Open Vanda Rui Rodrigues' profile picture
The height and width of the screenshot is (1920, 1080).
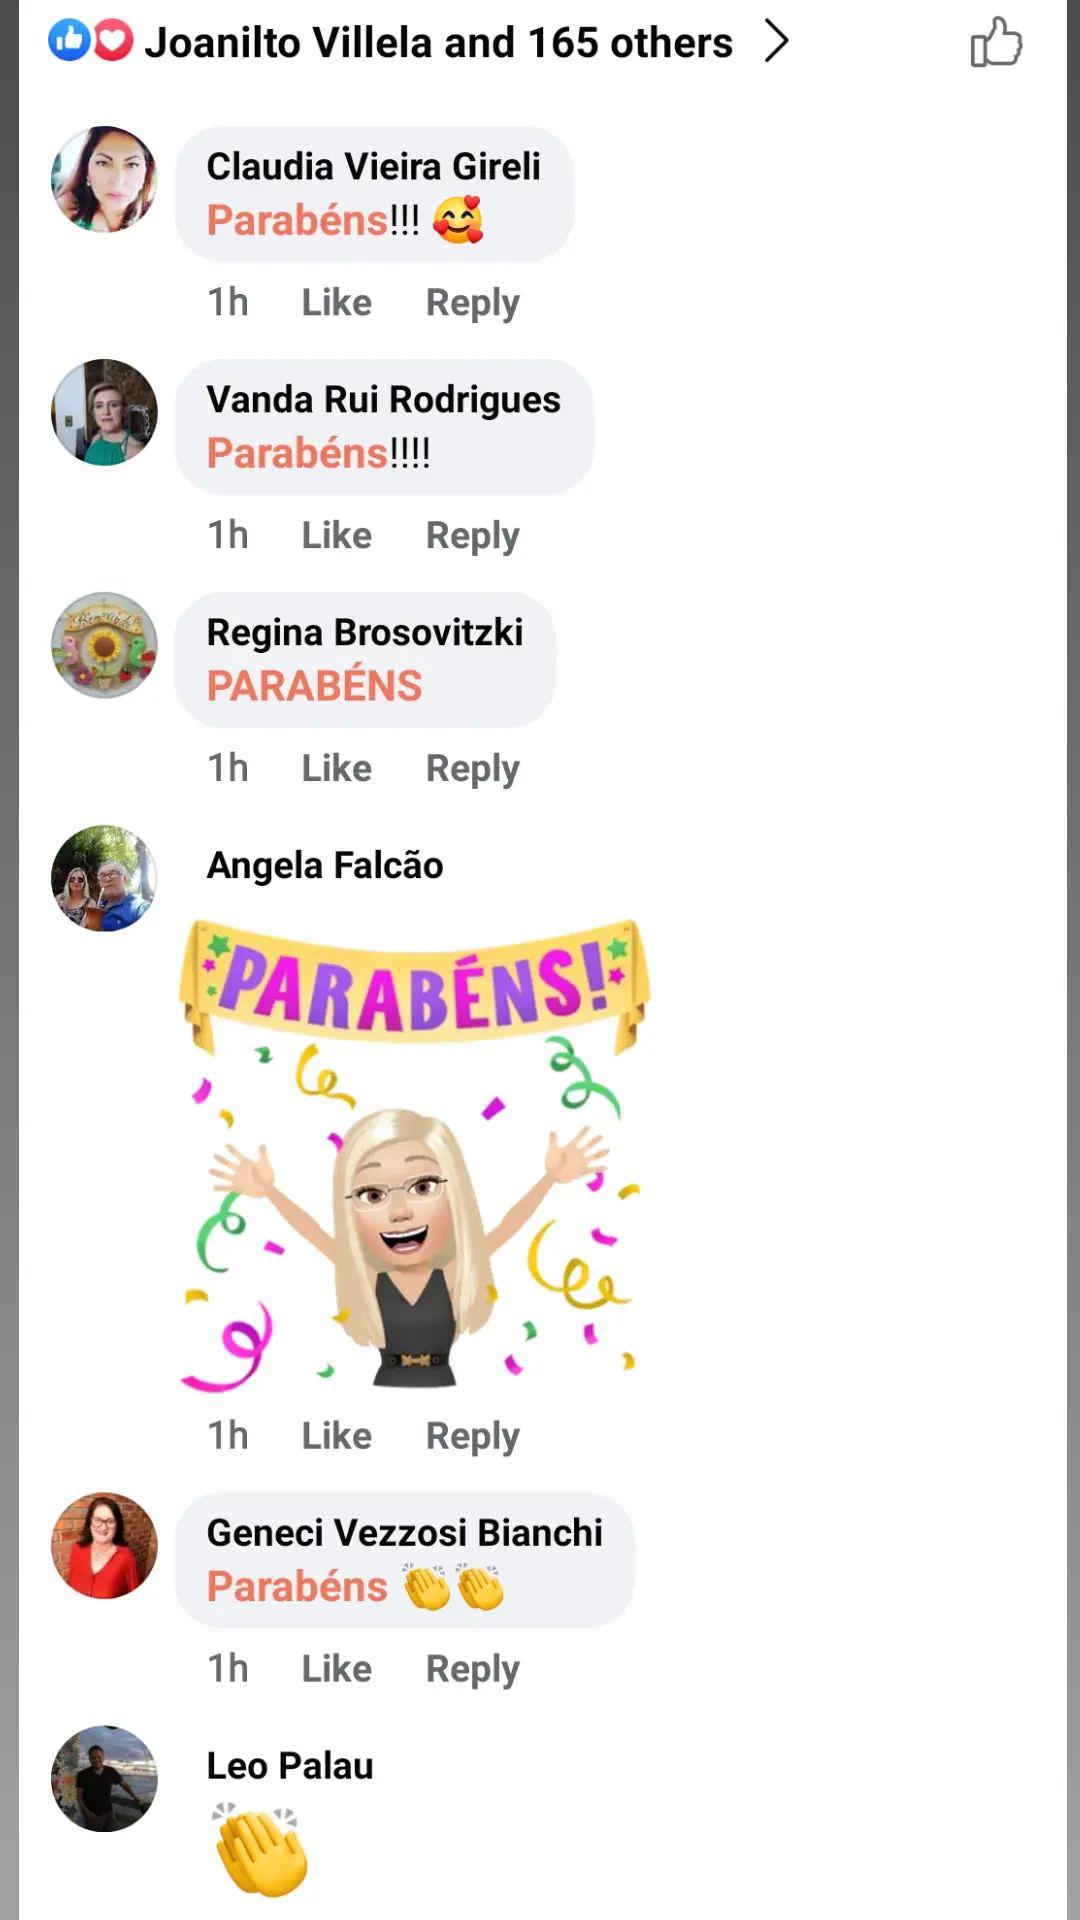(x=104, y=412)
